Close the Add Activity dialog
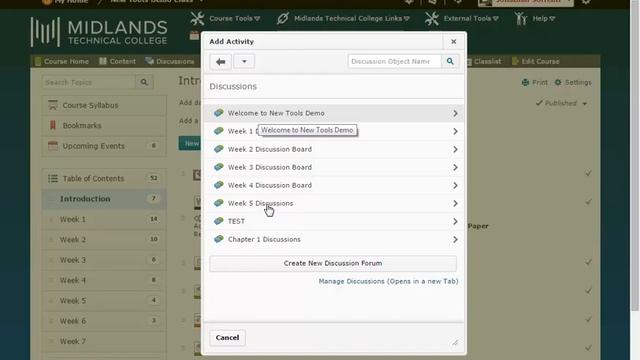Viewport: 640px width, 360px height. [x=453, y=42]
